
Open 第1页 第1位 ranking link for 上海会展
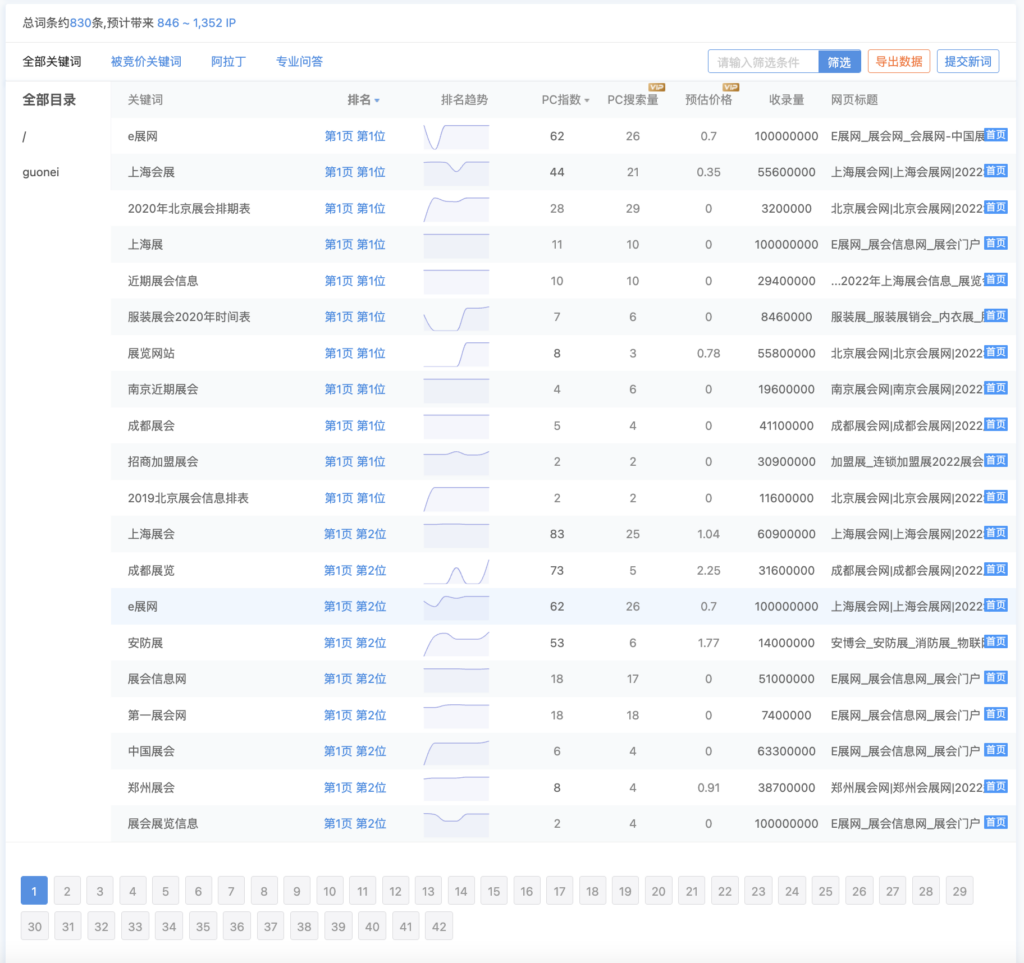coord(355,172)
